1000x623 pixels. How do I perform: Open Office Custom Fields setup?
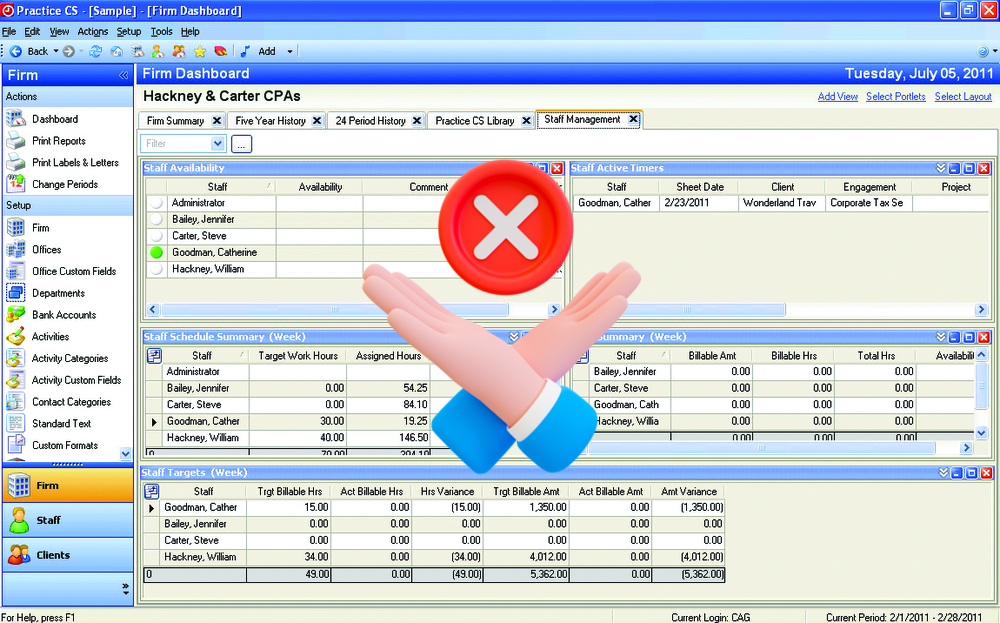[x=74, y=271]
